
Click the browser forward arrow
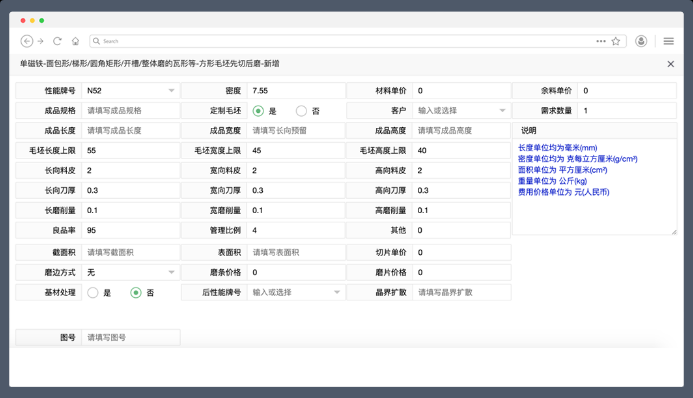pos(41,41)
